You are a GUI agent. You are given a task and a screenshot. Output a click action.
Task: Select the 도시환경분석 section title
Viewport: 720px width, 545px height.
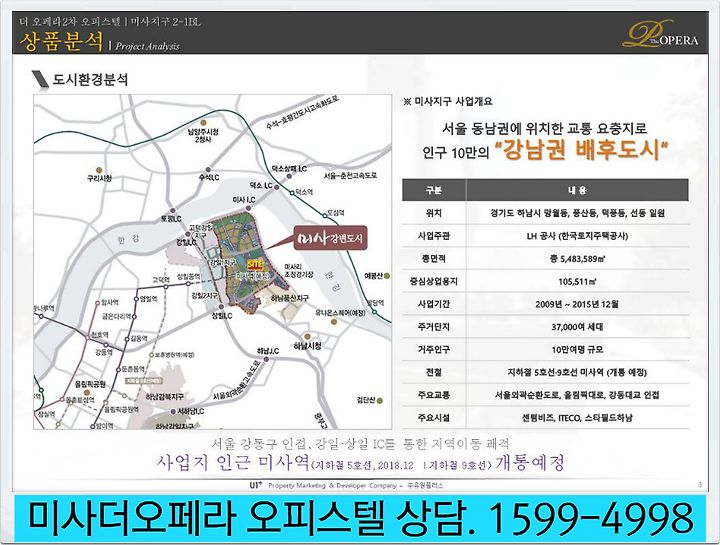coord(90,79)
